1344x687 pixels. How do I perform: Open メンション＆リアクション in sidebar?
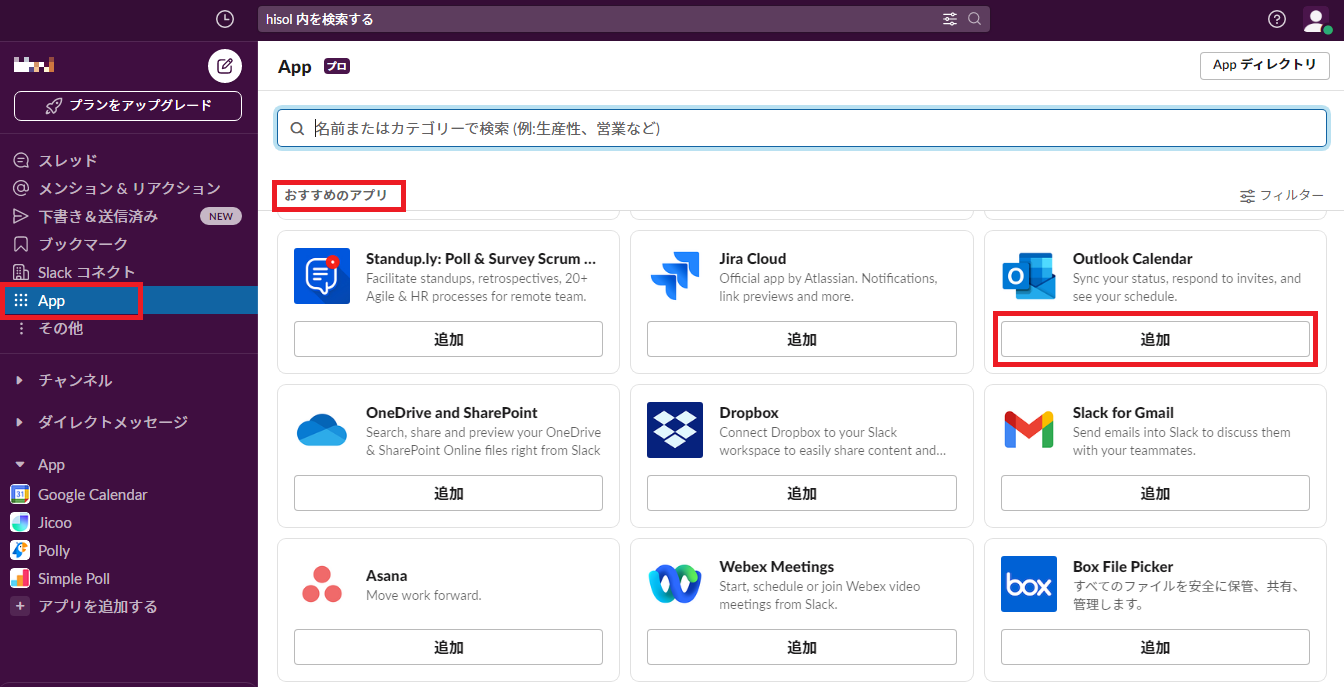click(128, 189)
